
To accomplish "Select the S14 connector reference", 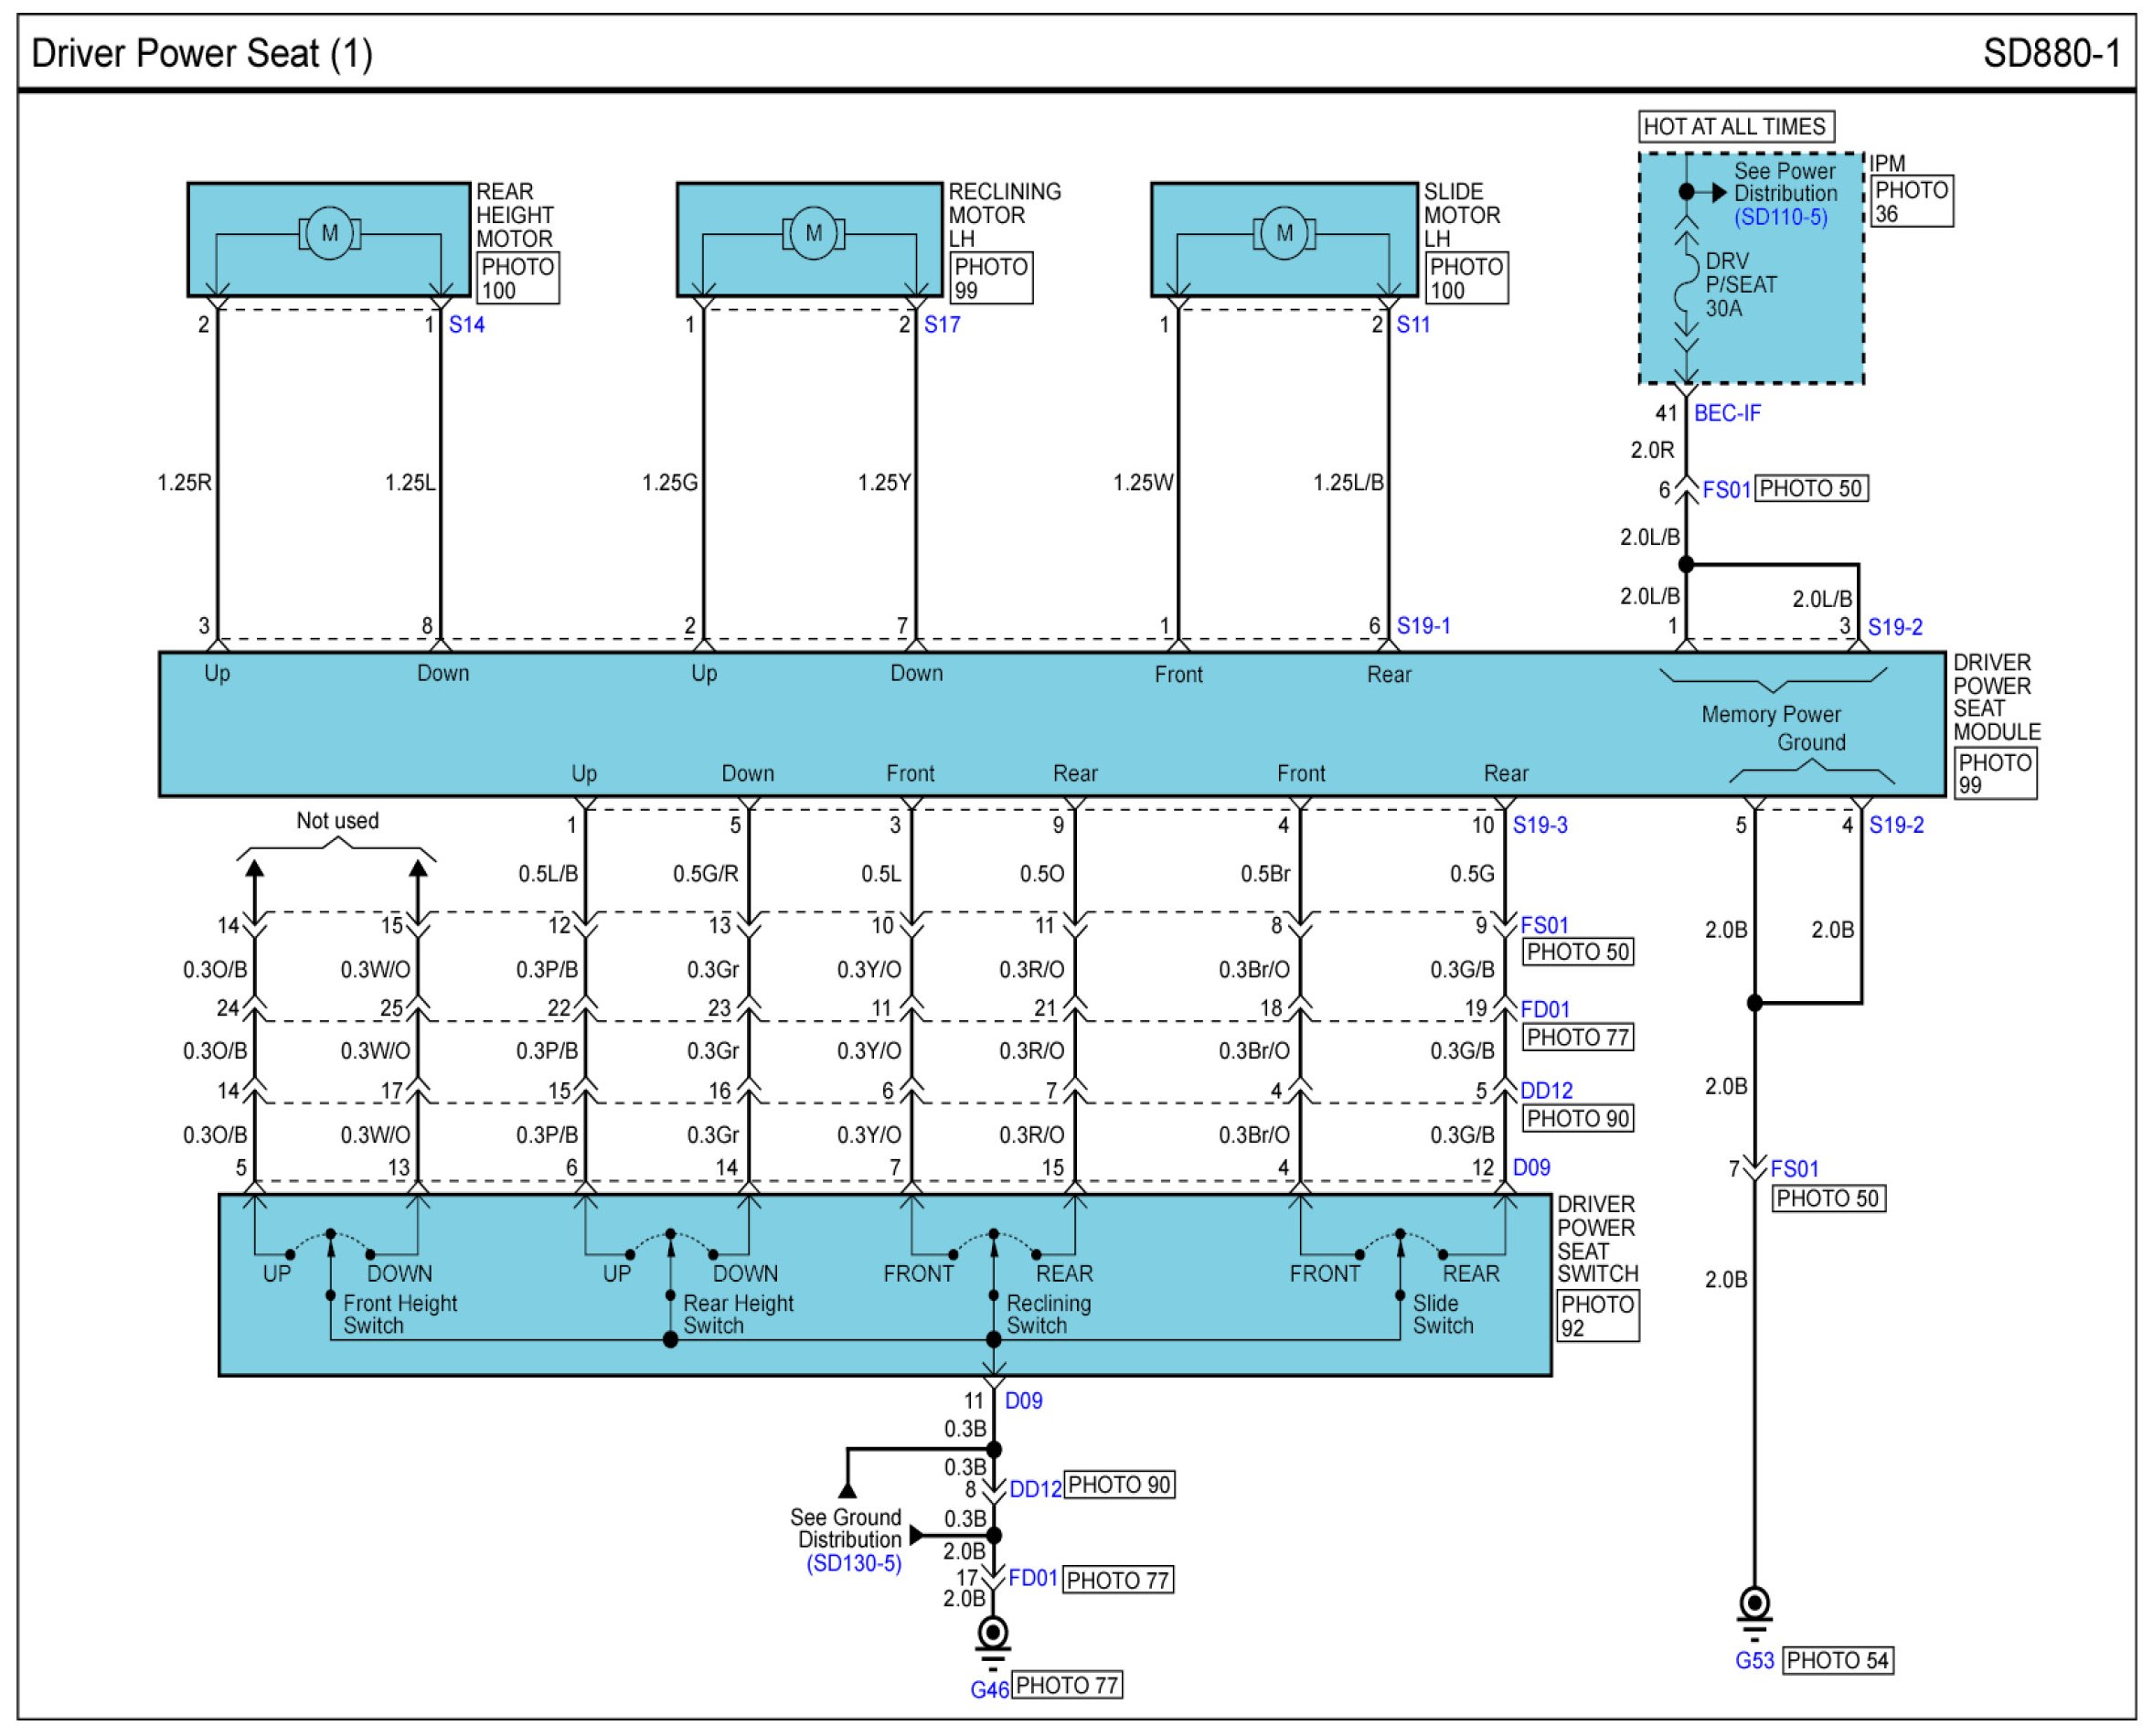I will pos(466,325).
